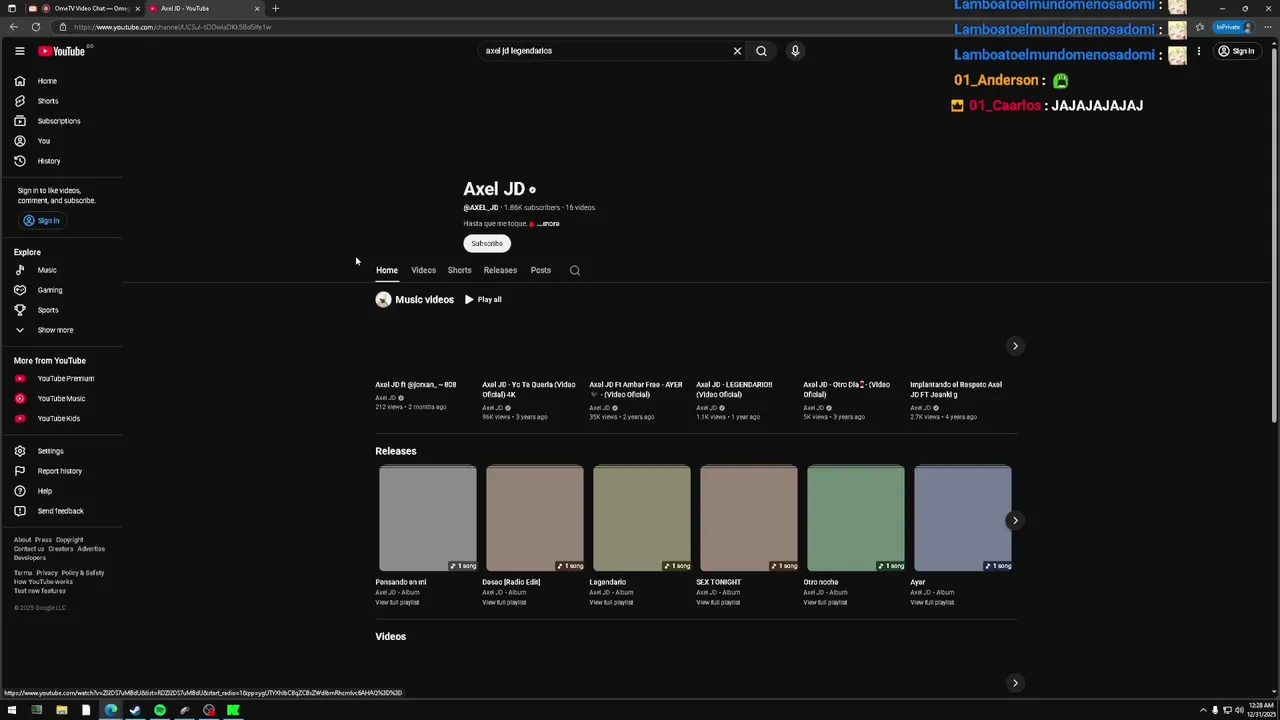Open a new browser tab
This screenshot has height=720, width=1280.
275,8
